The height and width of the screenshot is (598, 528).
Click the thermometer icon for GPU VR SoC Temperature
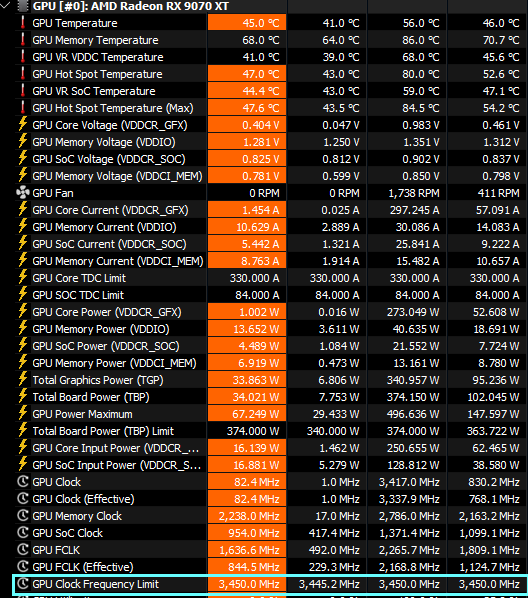(23, 91)
